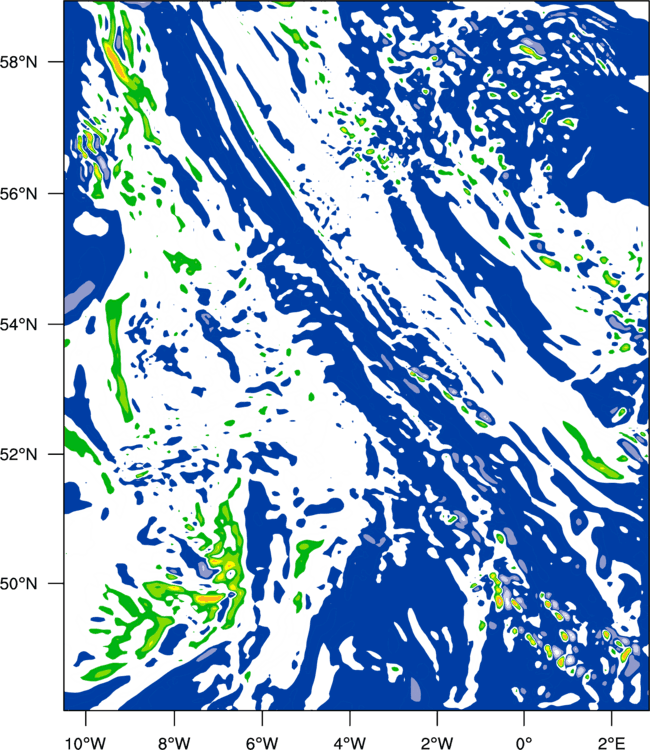The image size is (650, 750).
Task: Click the 4°W longitude label
Action: tap(350, 743)
